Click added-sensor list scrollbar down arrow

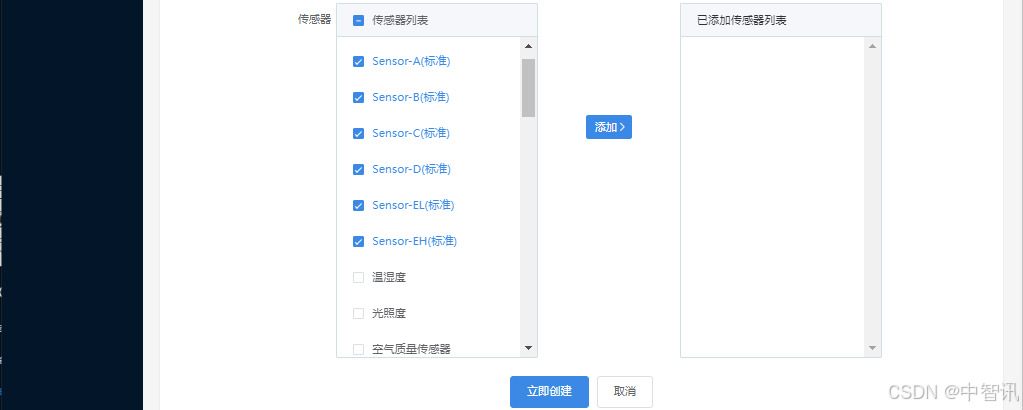(872, 348)
